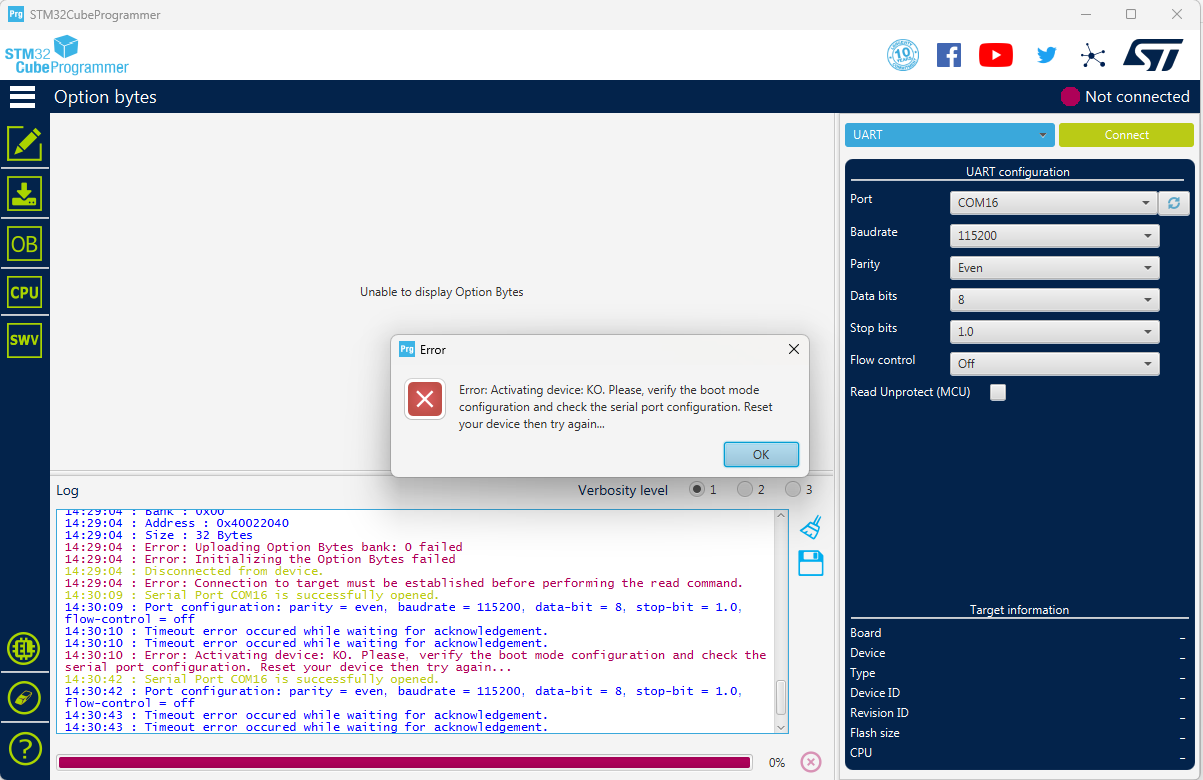Viewport: 1203px width, 780px height.
Task: Save the log using the floppy disk icon
Action: pyautogui.click(x=810, y=563)
